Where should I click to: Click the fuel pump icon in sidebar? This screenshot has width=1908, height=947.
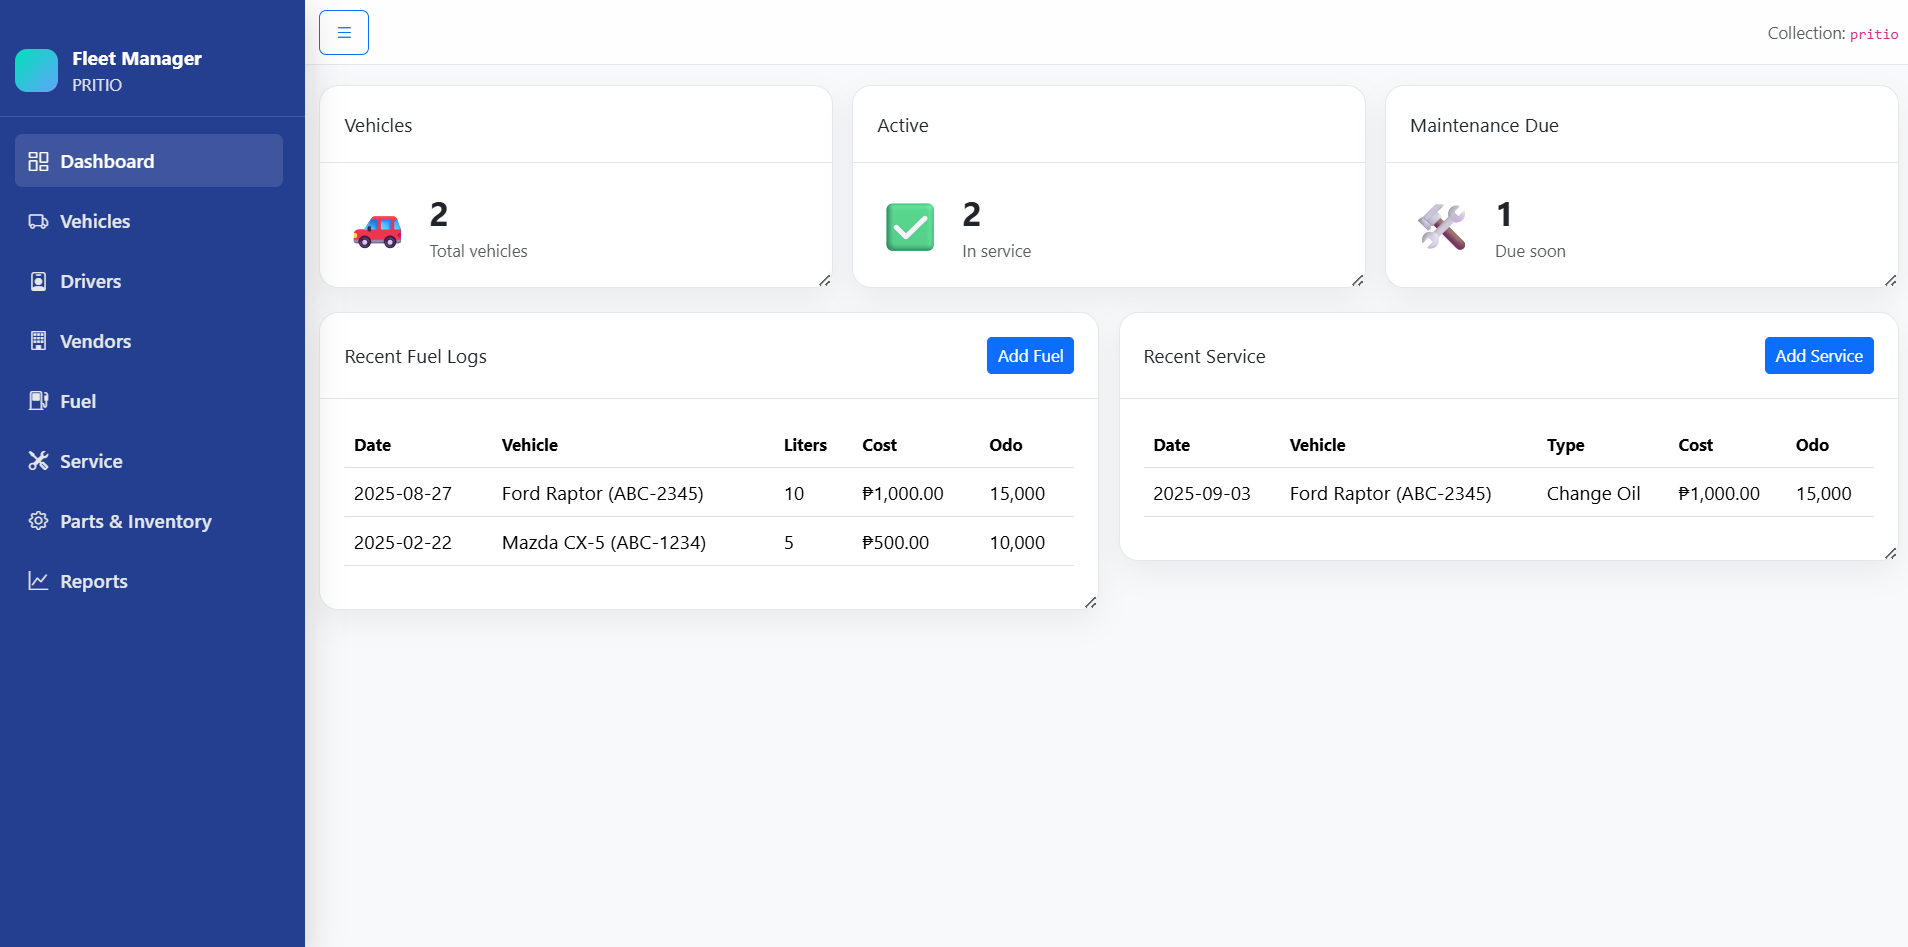pyautogui.click(x=38, y=401)
